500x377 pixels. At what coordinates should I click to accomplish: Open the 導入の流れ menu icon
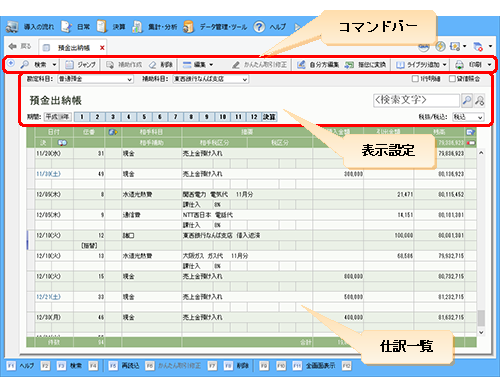[12, 27]
